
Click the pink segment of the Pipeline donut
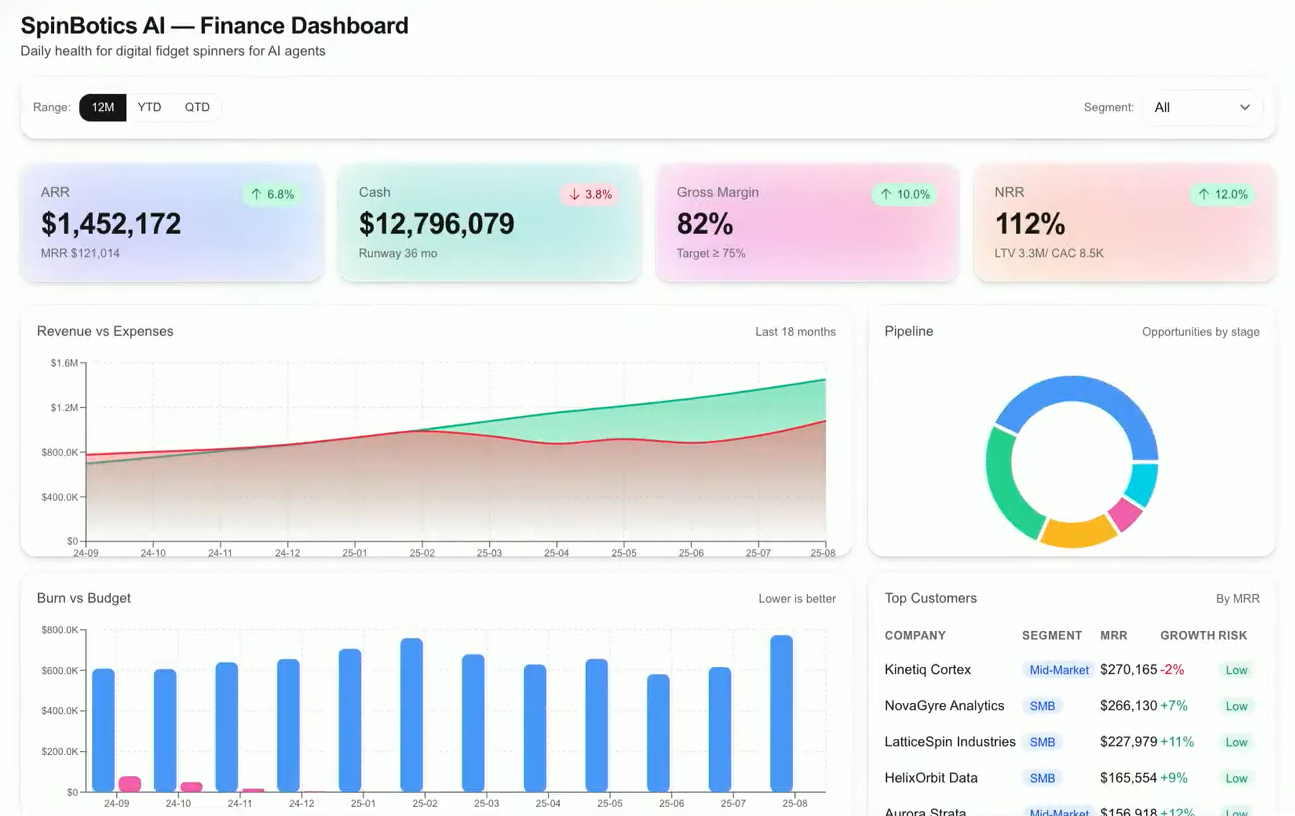(1125, 514)
